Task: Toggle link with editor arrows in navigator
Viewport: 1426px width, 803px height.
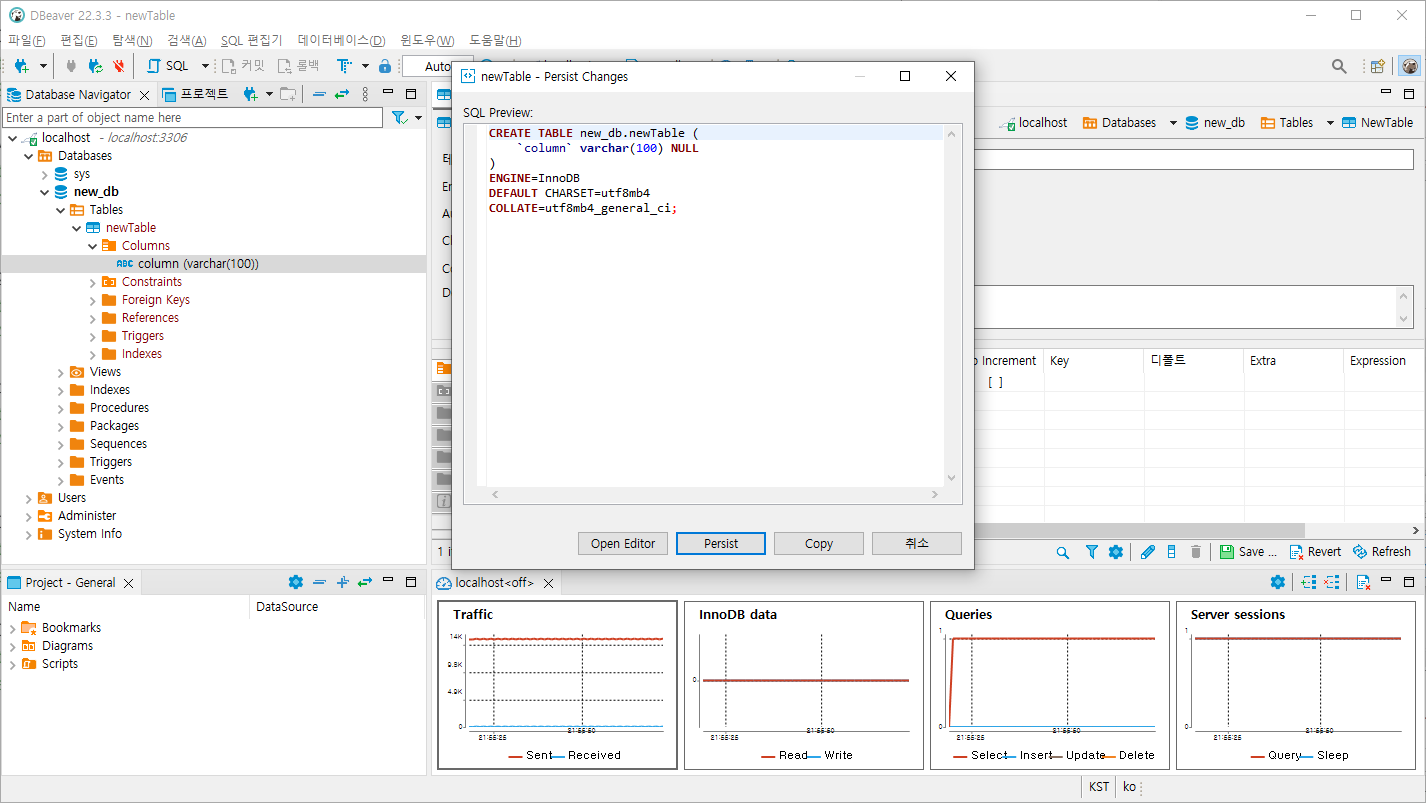Action: click(x=342, y=94)
